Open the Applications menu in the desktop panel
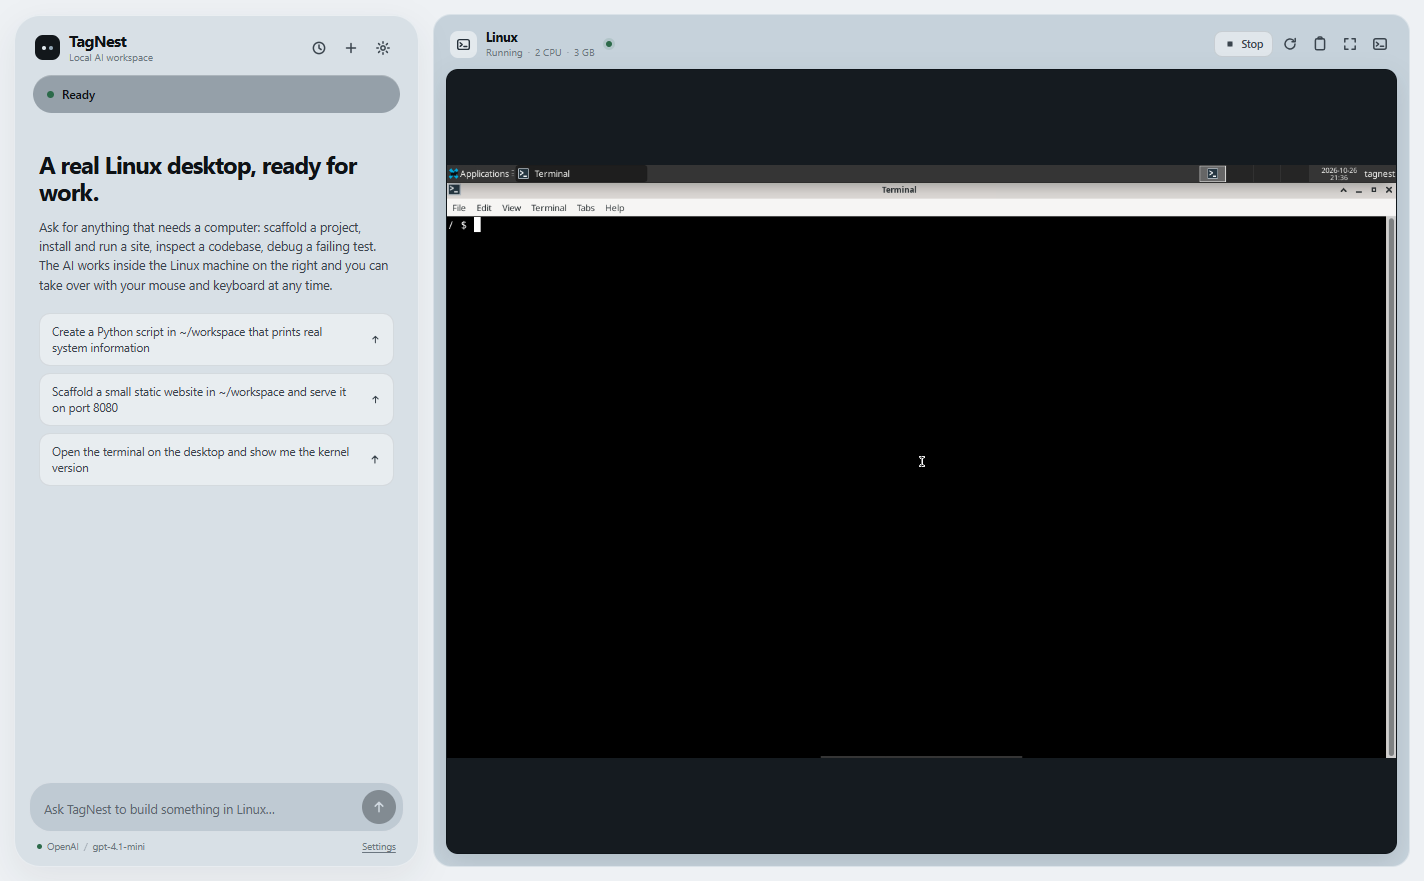1424x881 pixels. [x=480, y=174]
